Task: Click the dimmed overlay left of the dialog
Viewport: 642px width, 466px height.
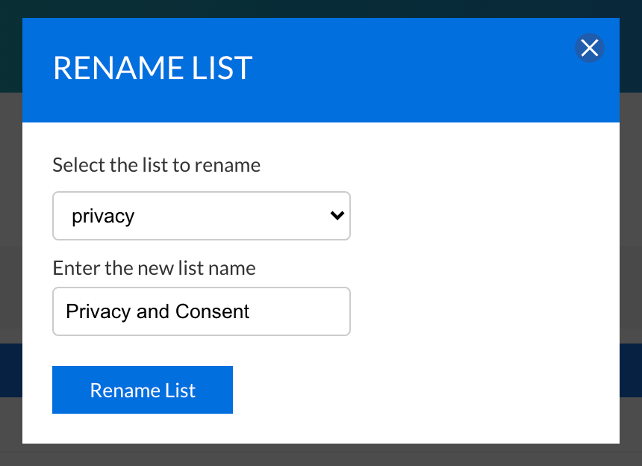Action: (10, 250)
